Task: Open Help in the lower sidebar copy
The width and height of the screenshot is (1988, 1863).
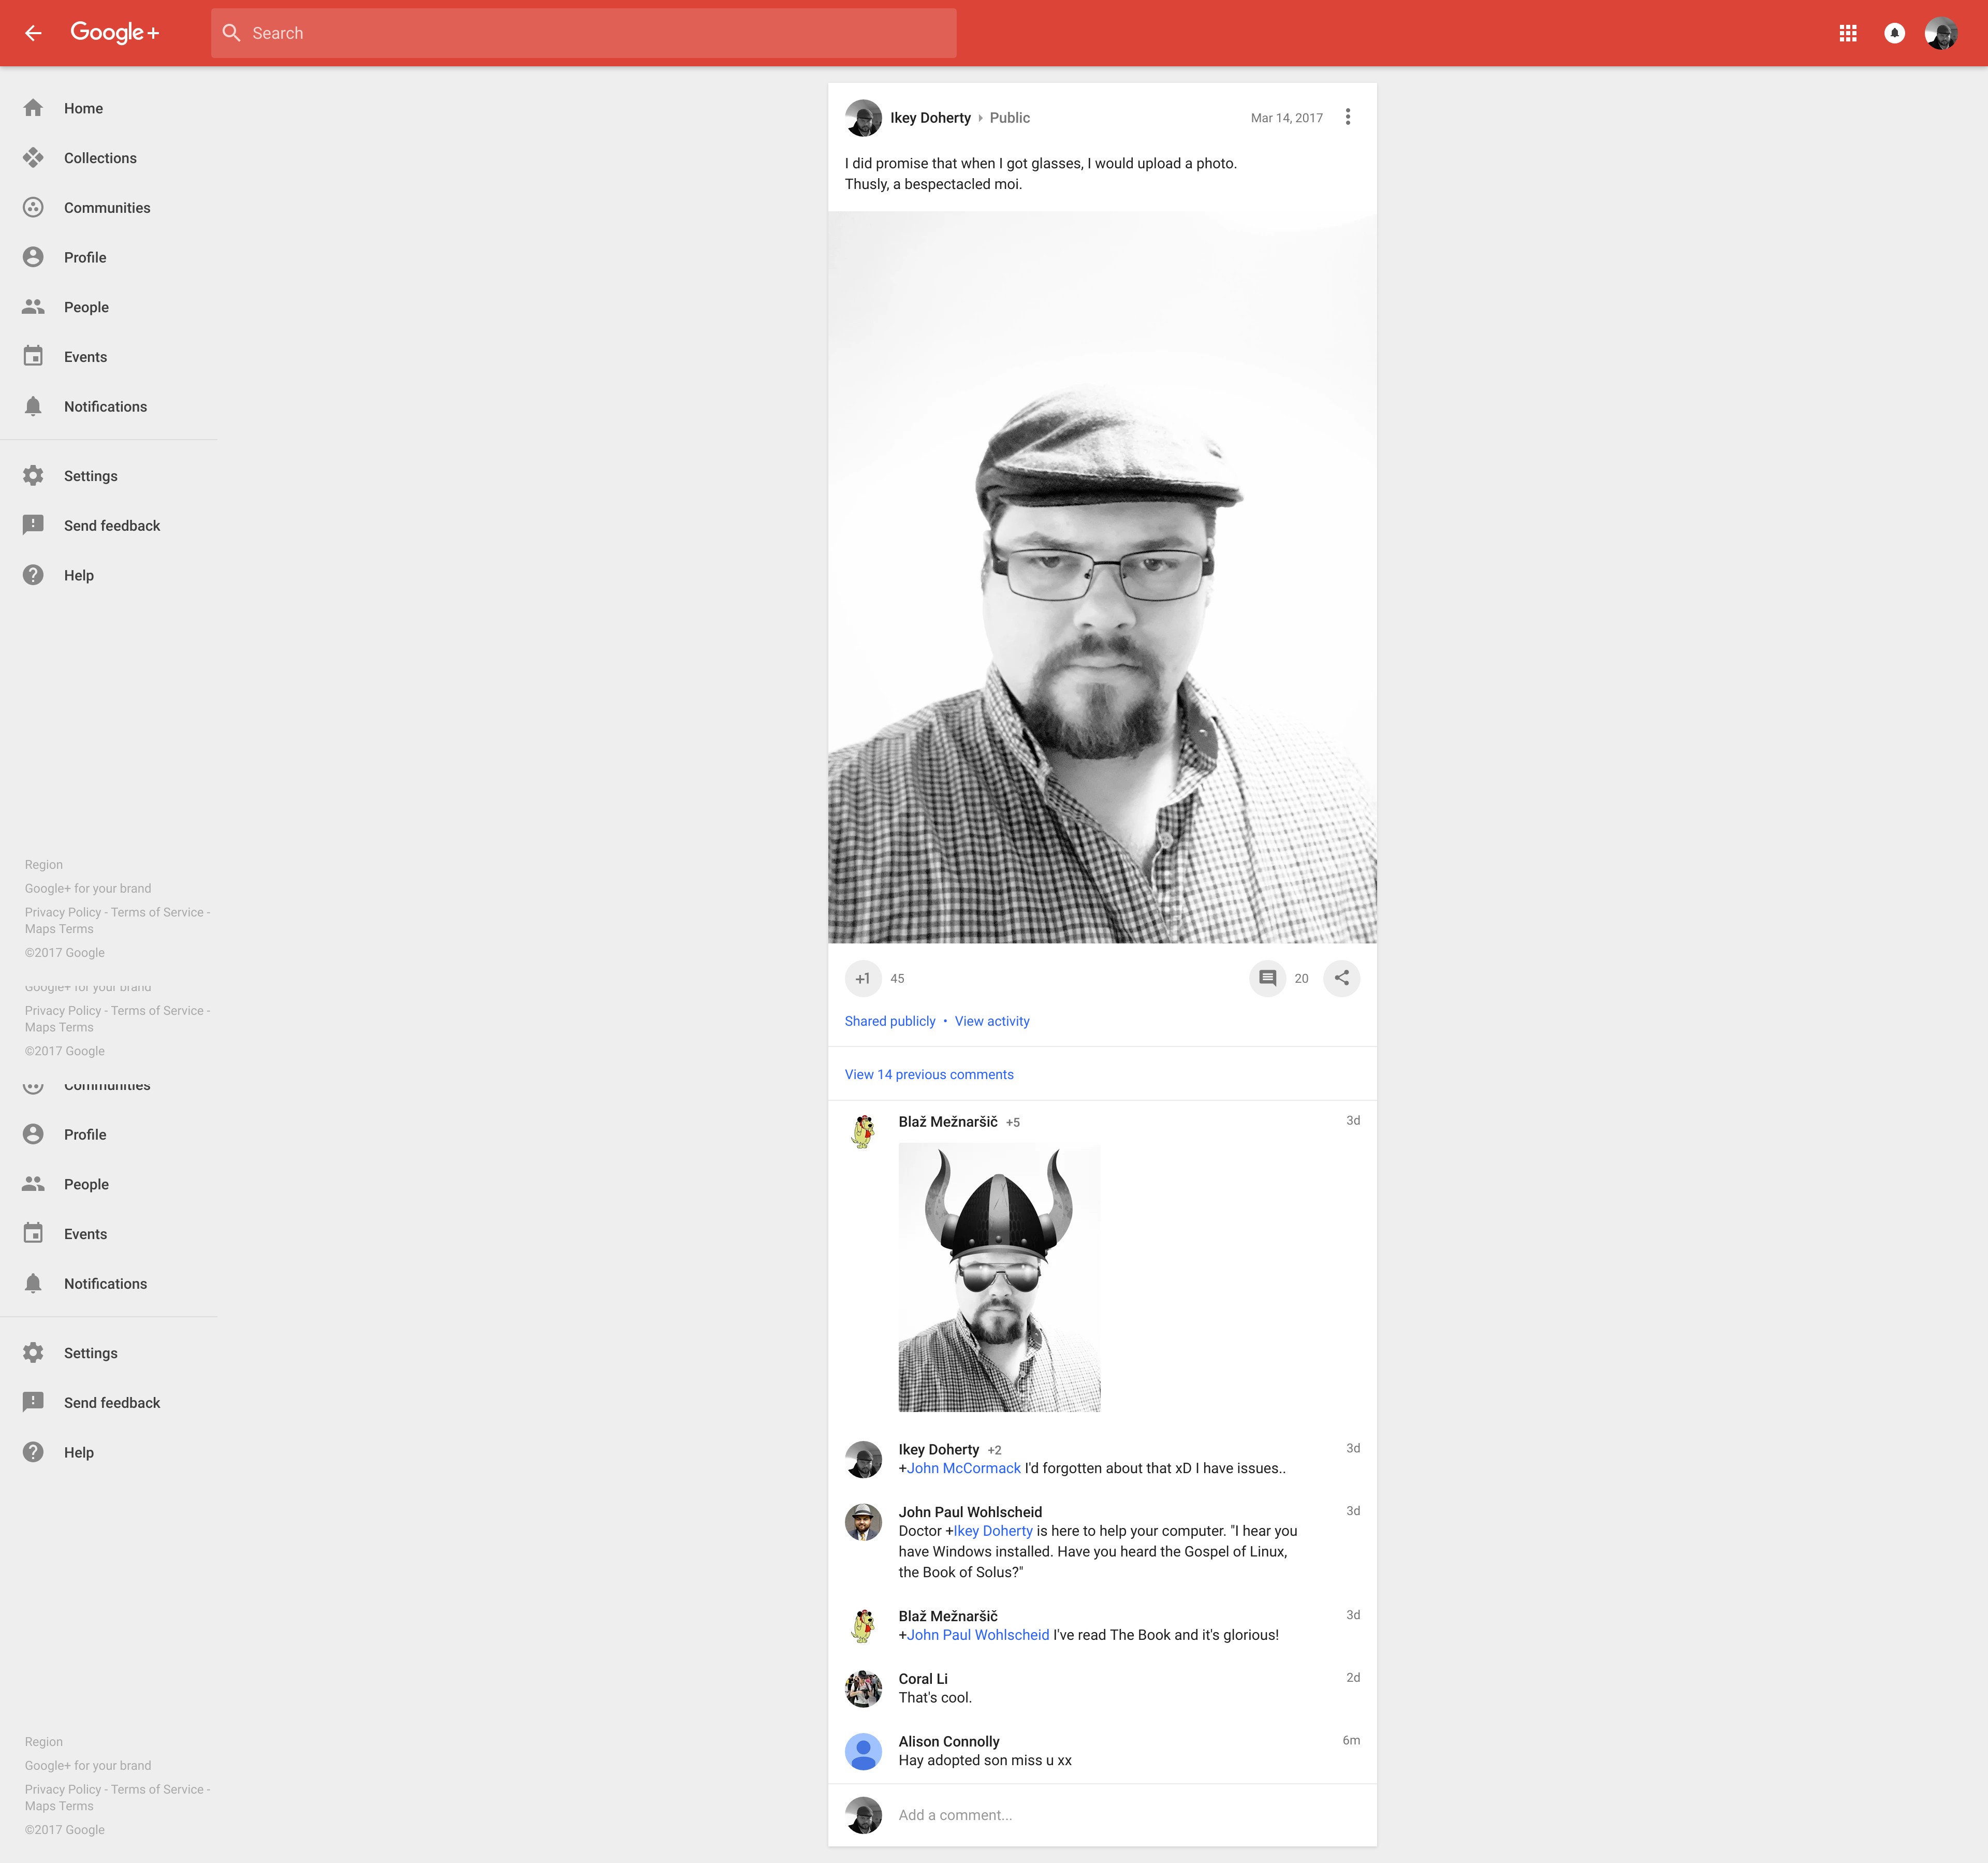Action: coord(109,1452)
